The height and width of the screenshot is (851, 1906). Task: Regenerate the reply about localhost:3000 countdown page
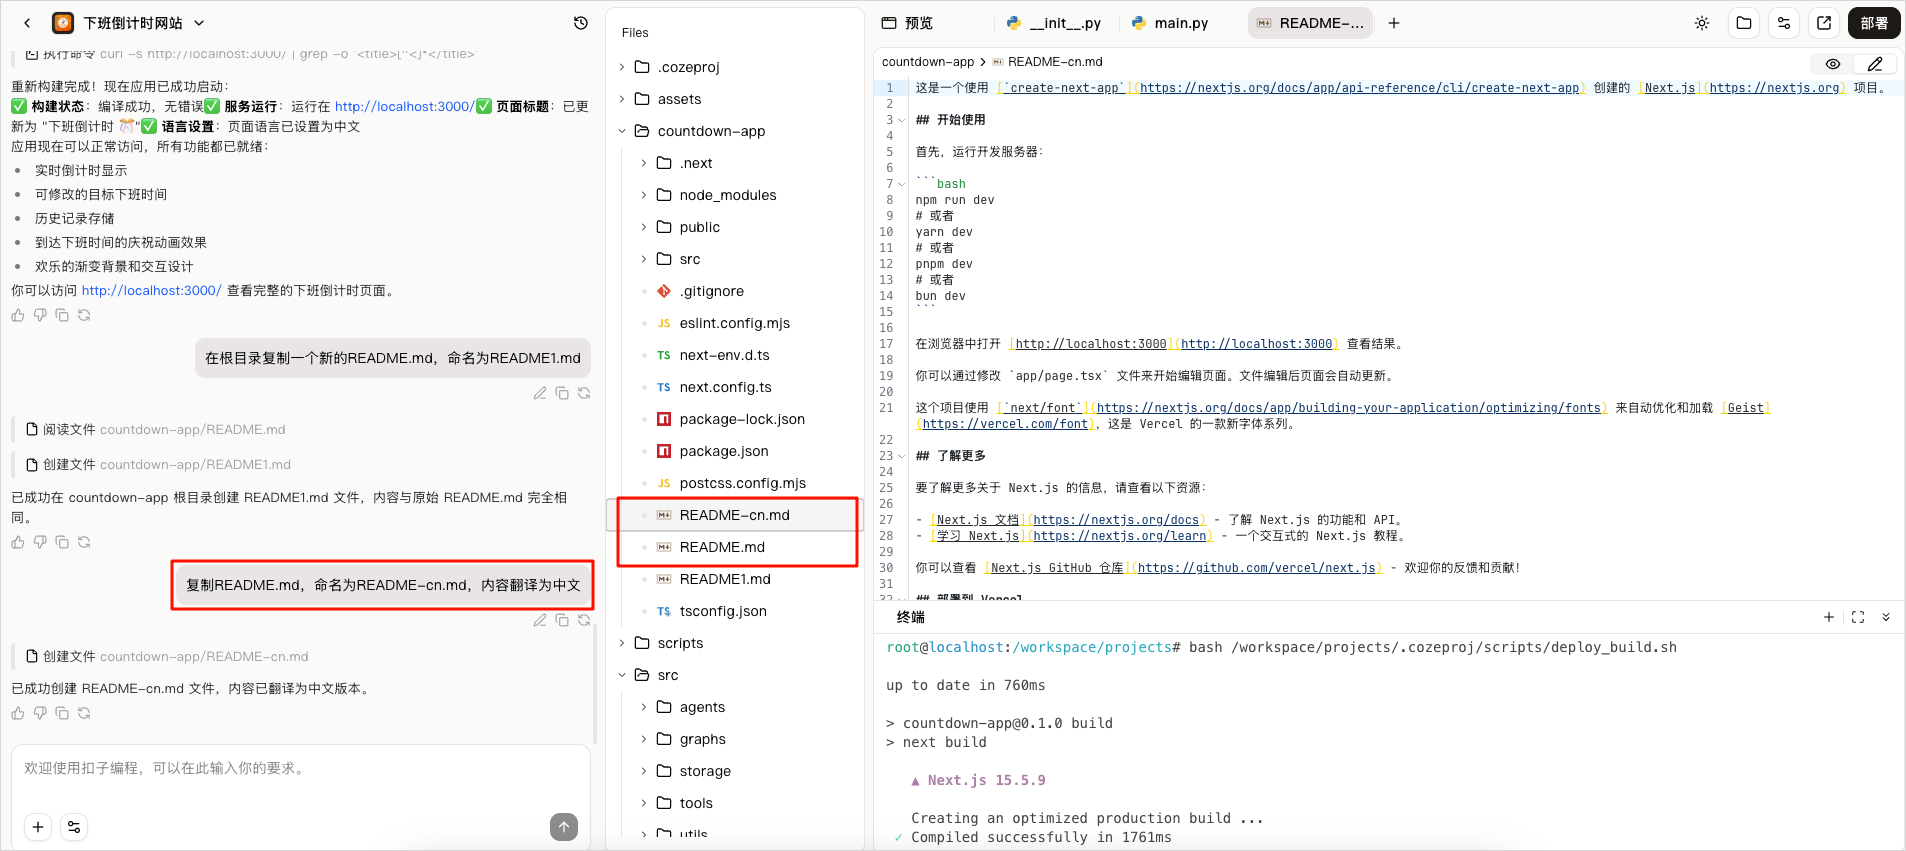point(84,315)
